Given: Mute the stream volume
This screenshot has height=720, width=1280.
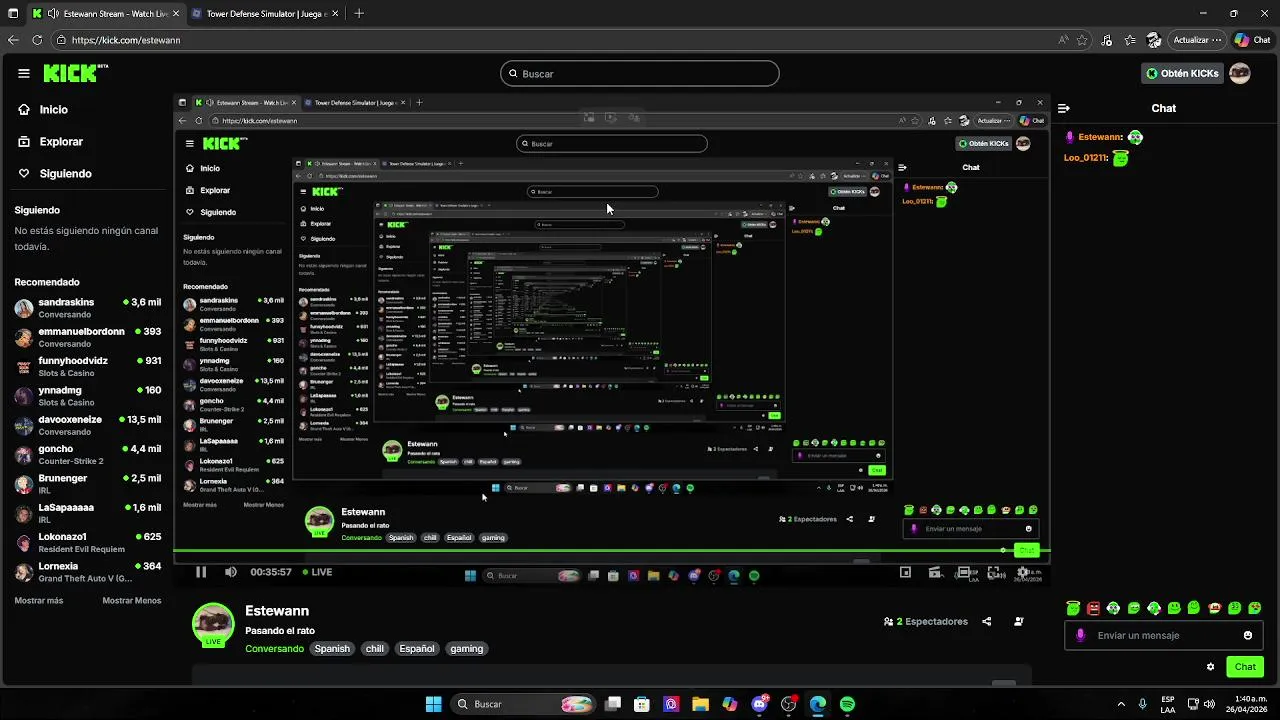Looking at the screenshot, I should tap(231, 572).
